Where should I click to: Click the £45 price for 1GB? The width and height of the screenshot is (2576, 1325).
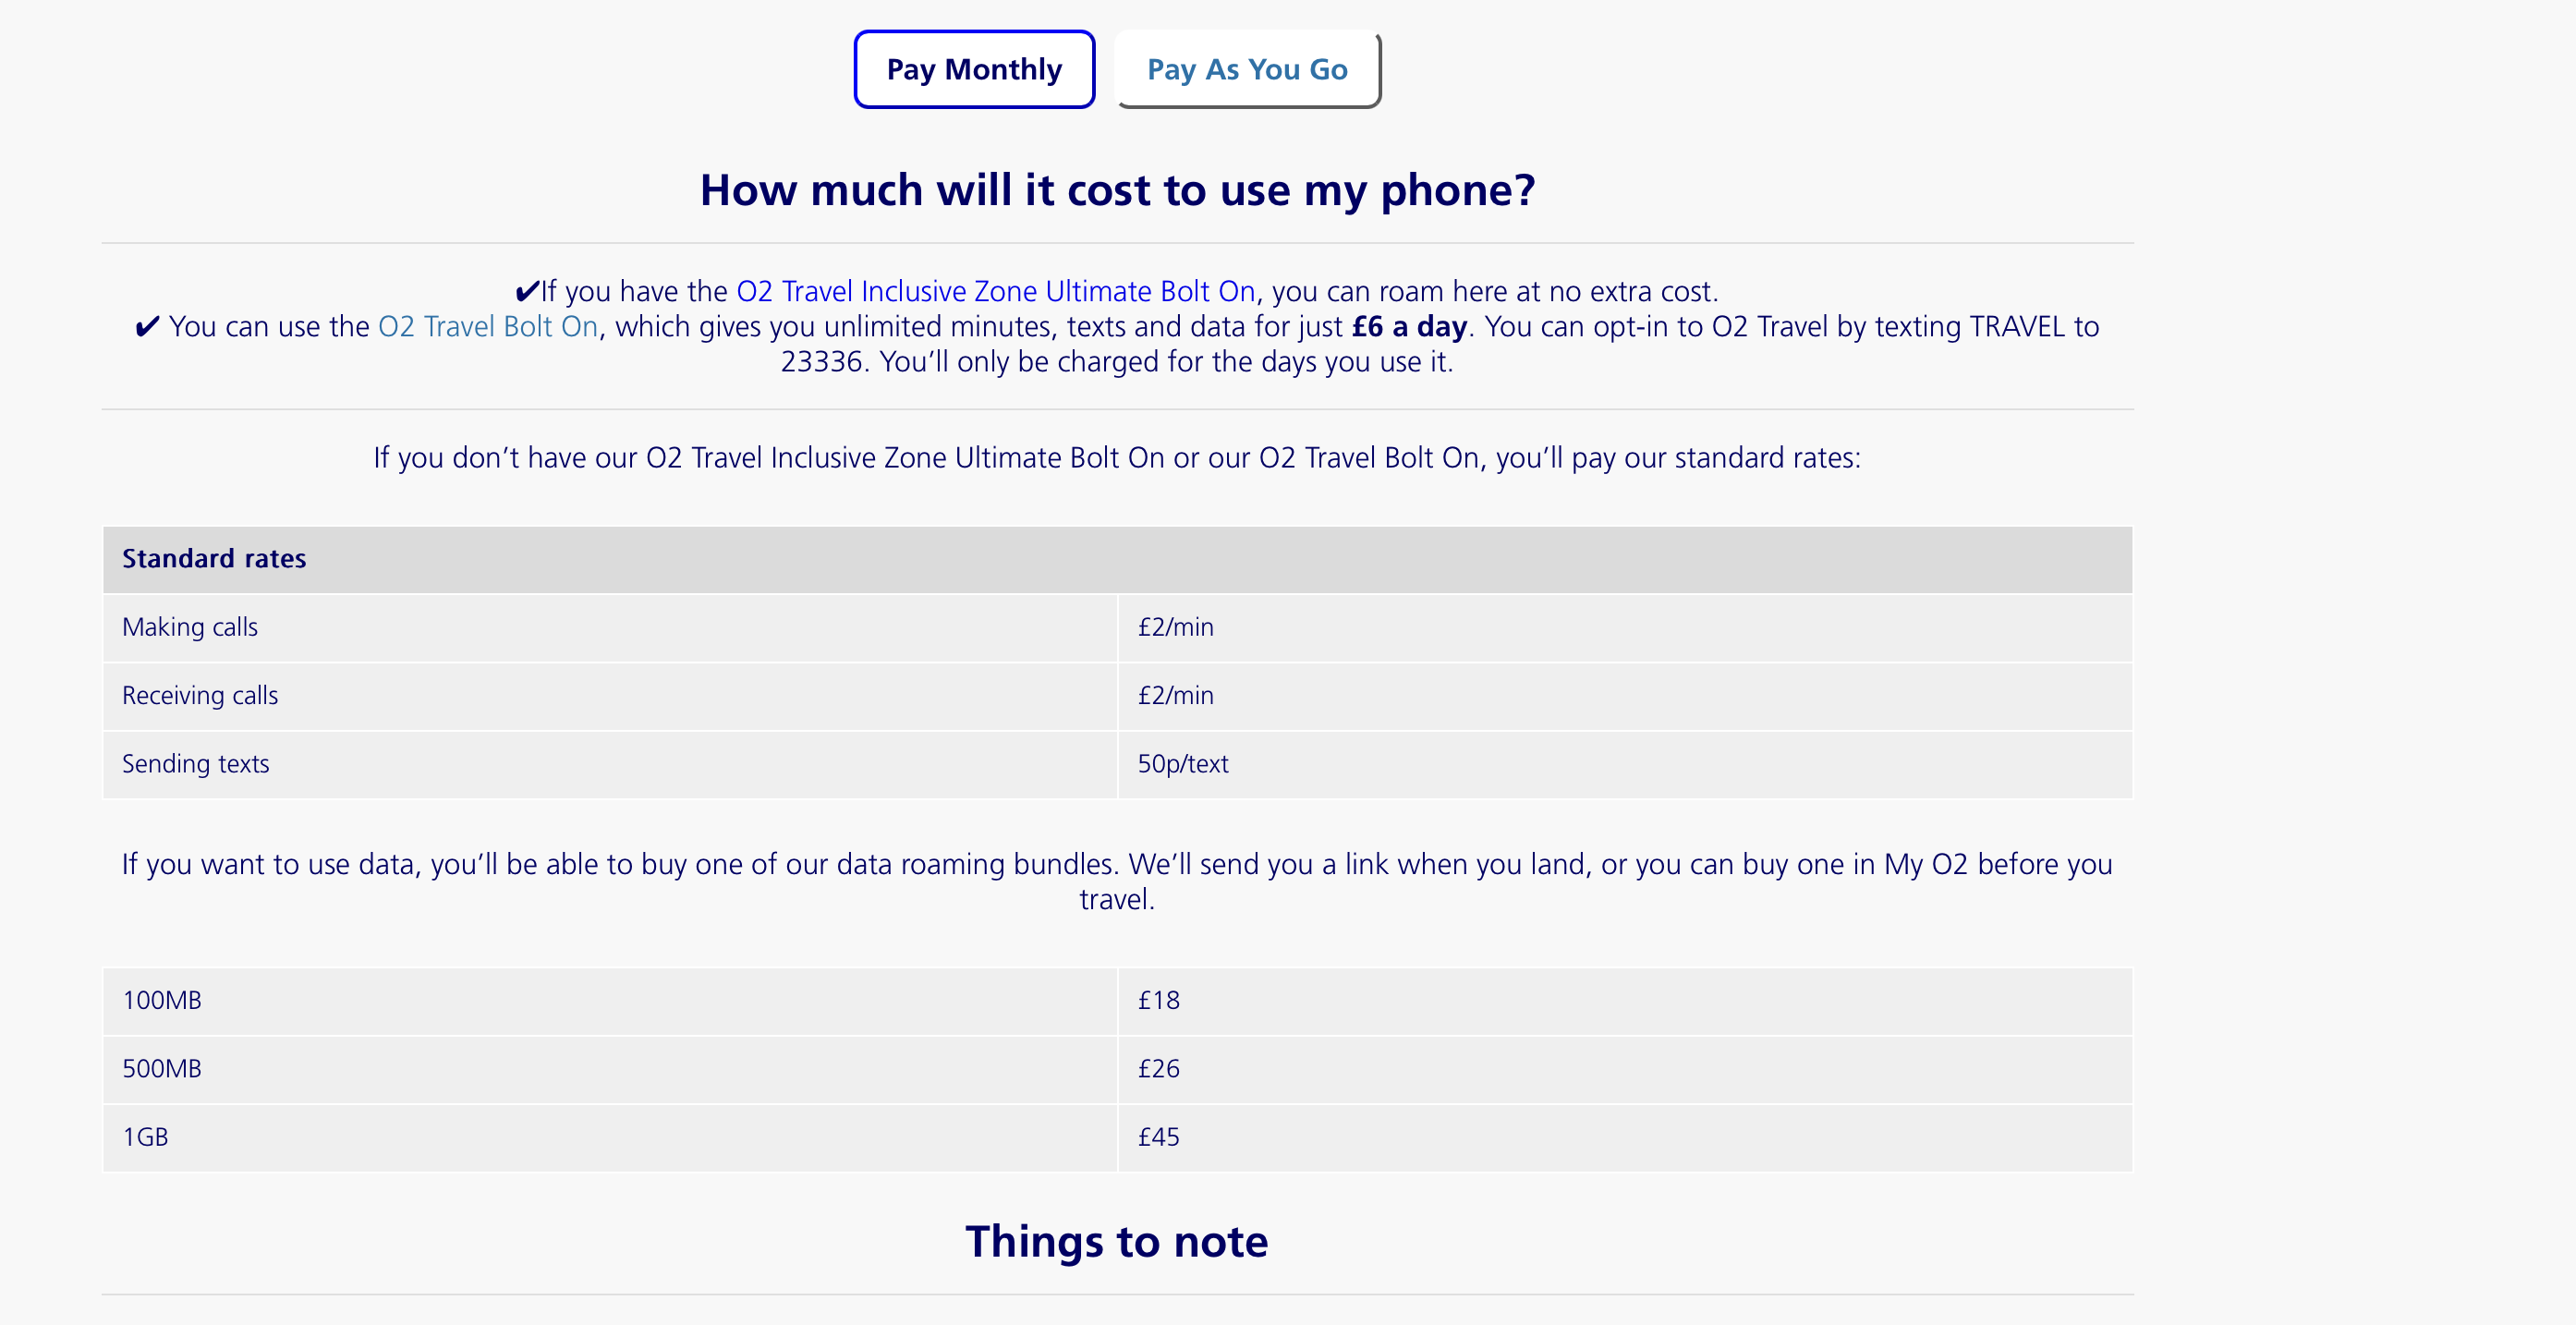tap(1158, 1136)
